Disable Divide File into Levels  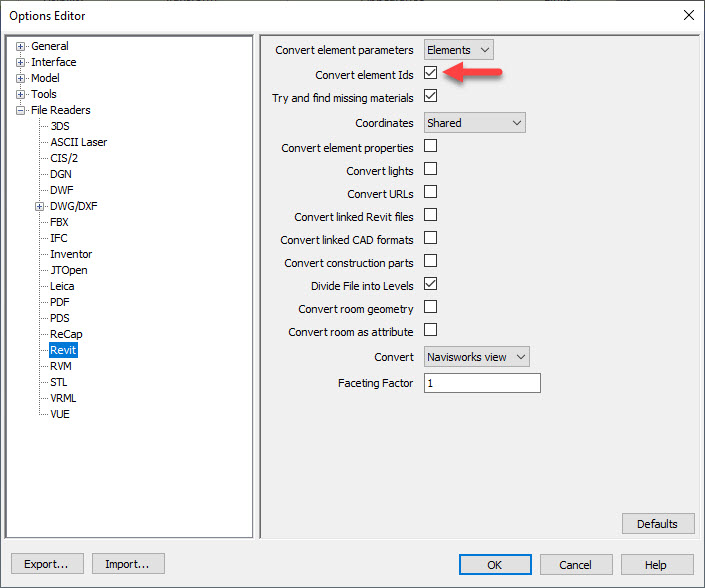pos(431,284)
